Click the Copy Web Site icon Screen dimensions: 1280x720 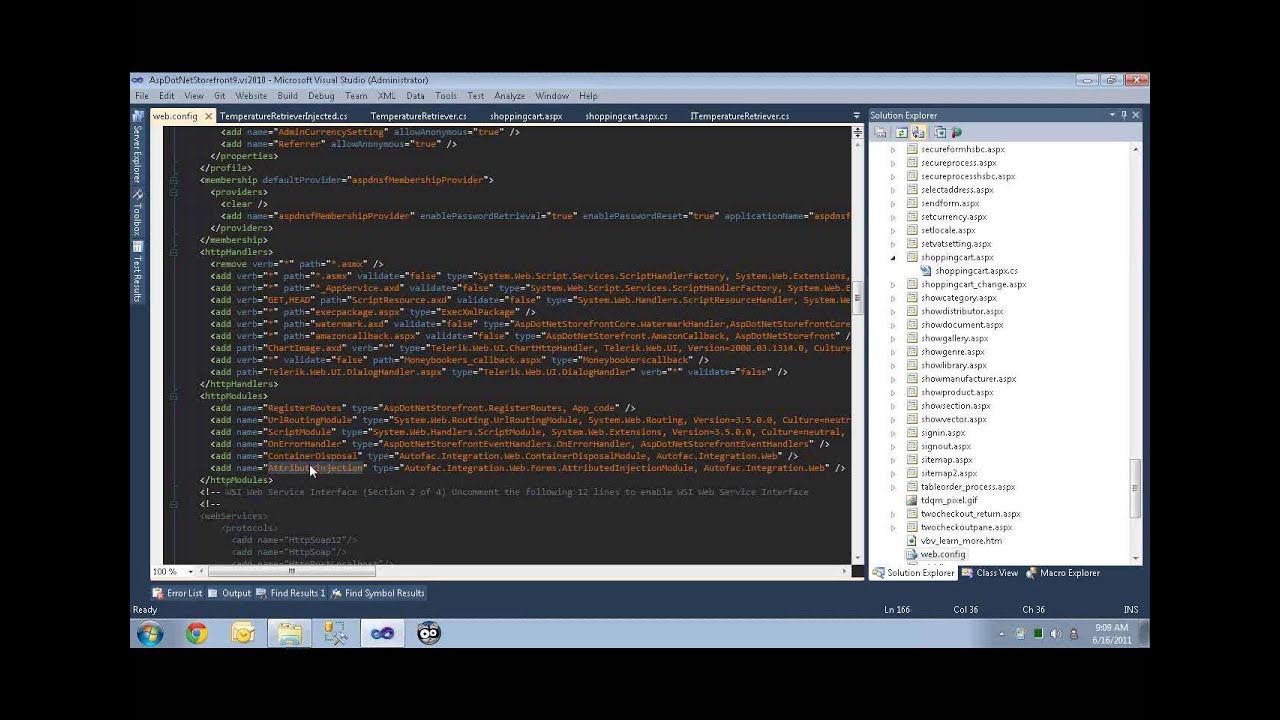pos(940,132)
